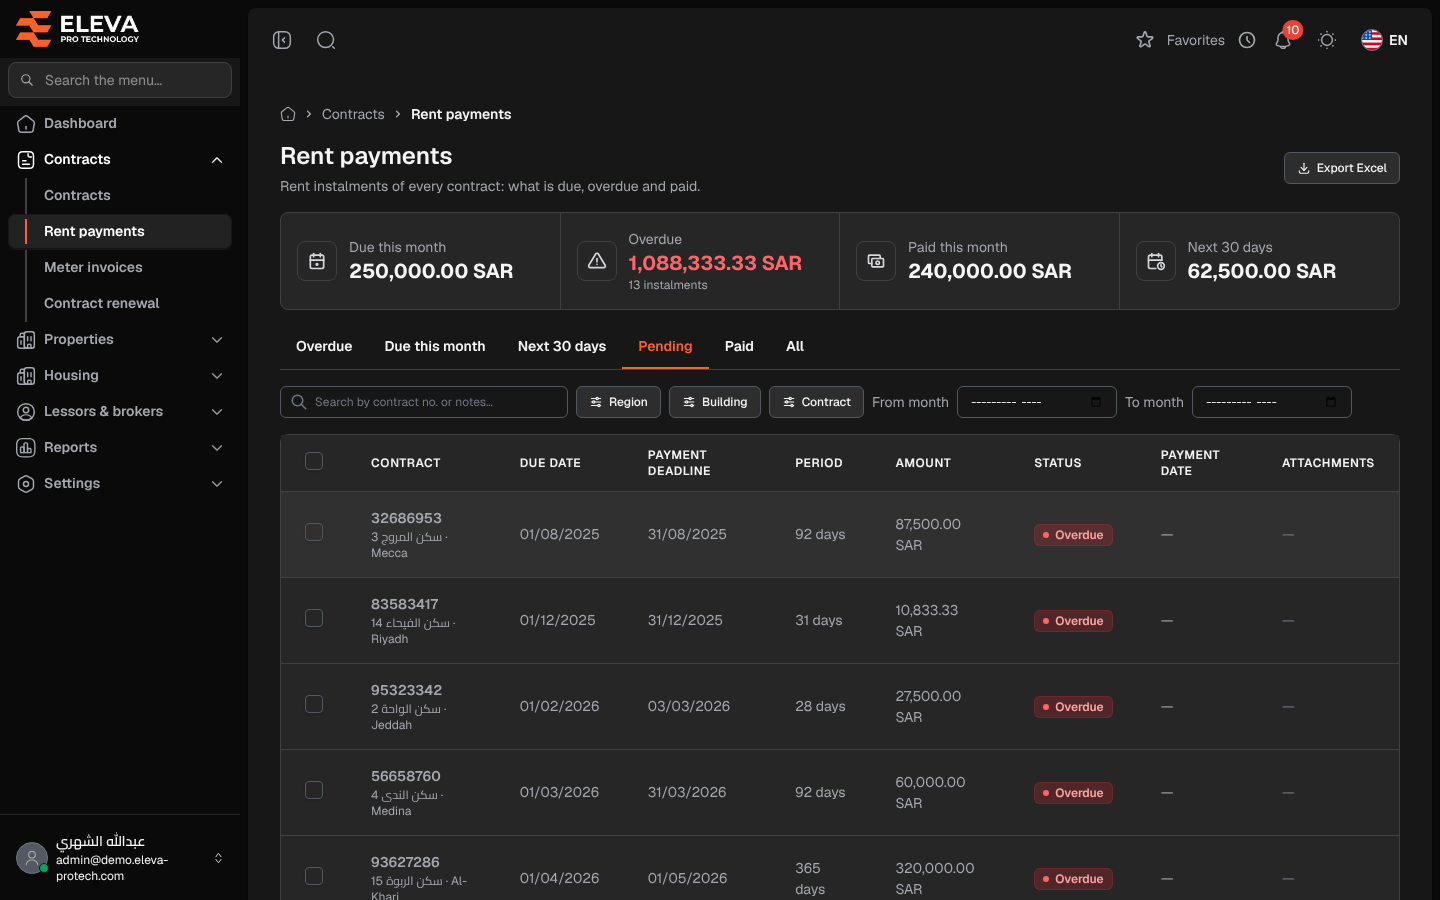The height and width of the screenshot is (900, 1440).
Task: Open the notifications bell
Action: [1283, 40]
